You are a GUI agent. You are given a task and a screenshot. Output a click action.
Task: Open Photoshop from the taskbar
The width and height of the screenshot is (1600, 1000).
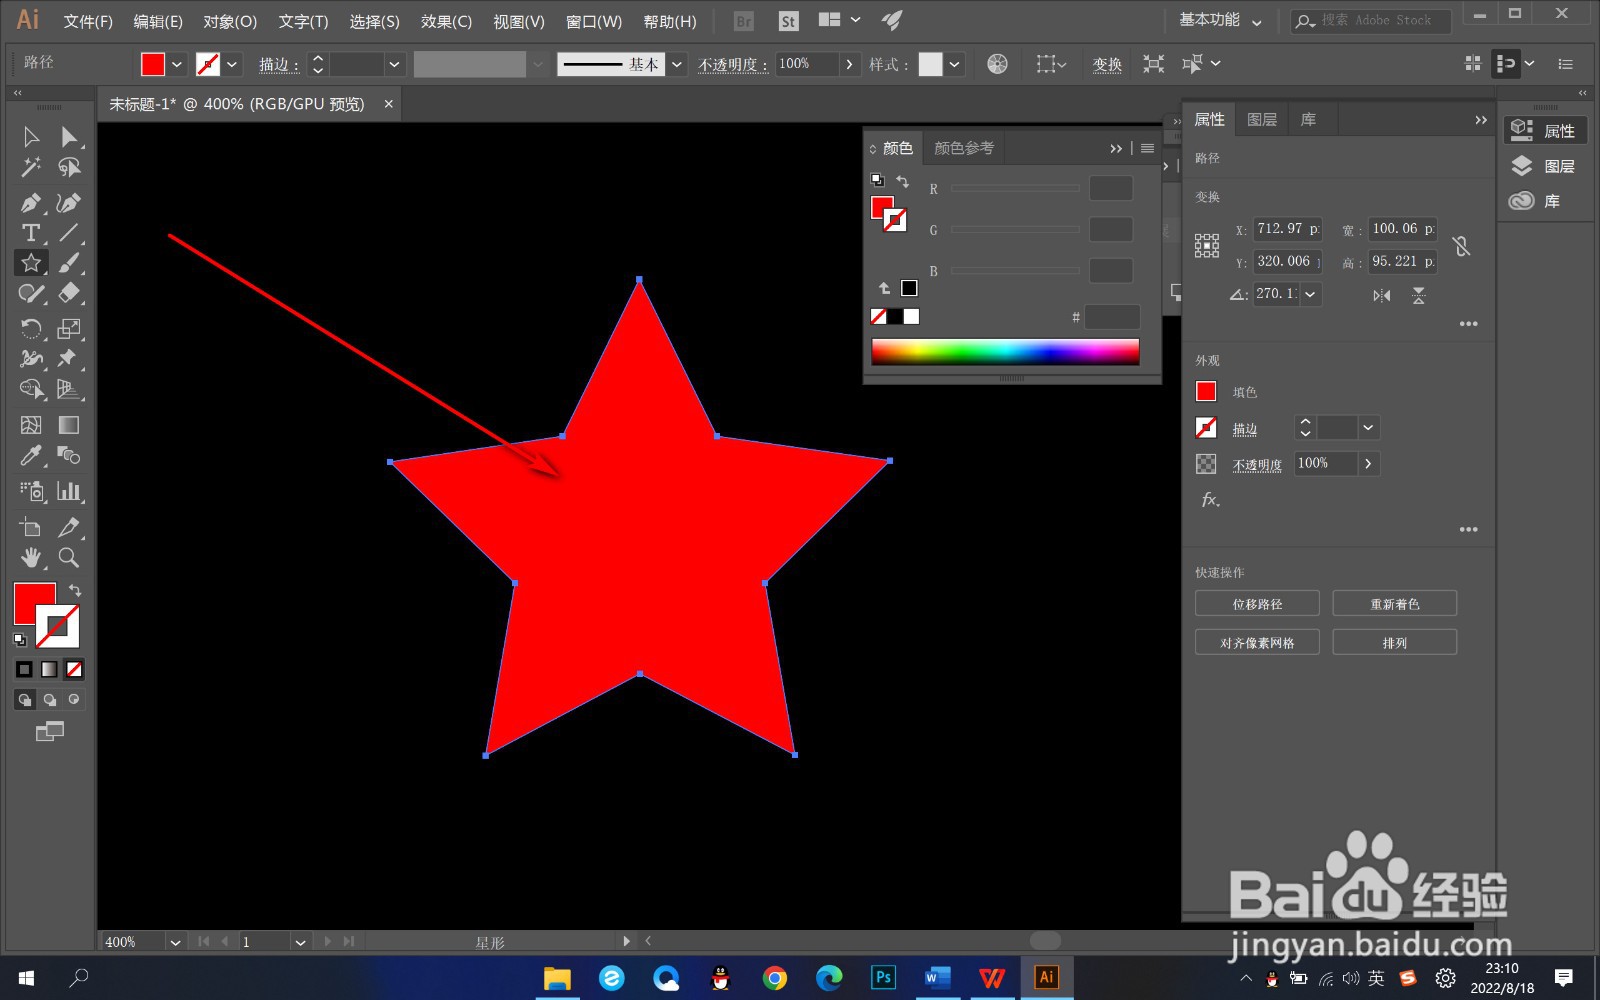[883, 977]
